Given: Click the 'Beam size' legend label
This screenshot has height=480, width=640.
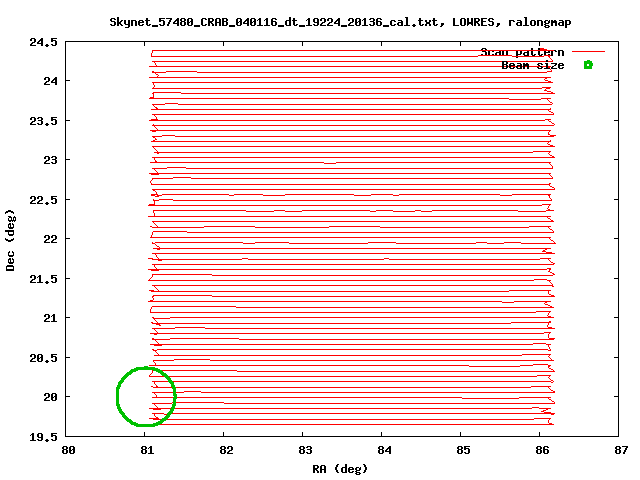Looking at the screenshot, I should click(533, 65).
